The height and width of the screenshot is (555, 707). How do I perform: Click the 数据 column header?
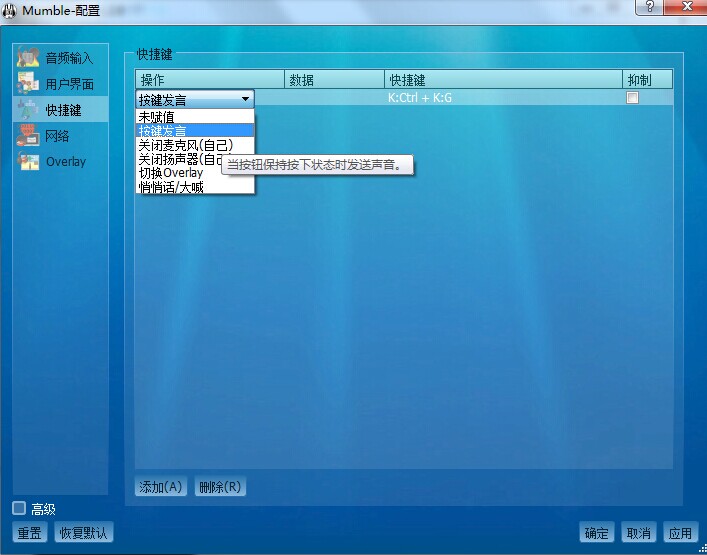tap(335, 80)
